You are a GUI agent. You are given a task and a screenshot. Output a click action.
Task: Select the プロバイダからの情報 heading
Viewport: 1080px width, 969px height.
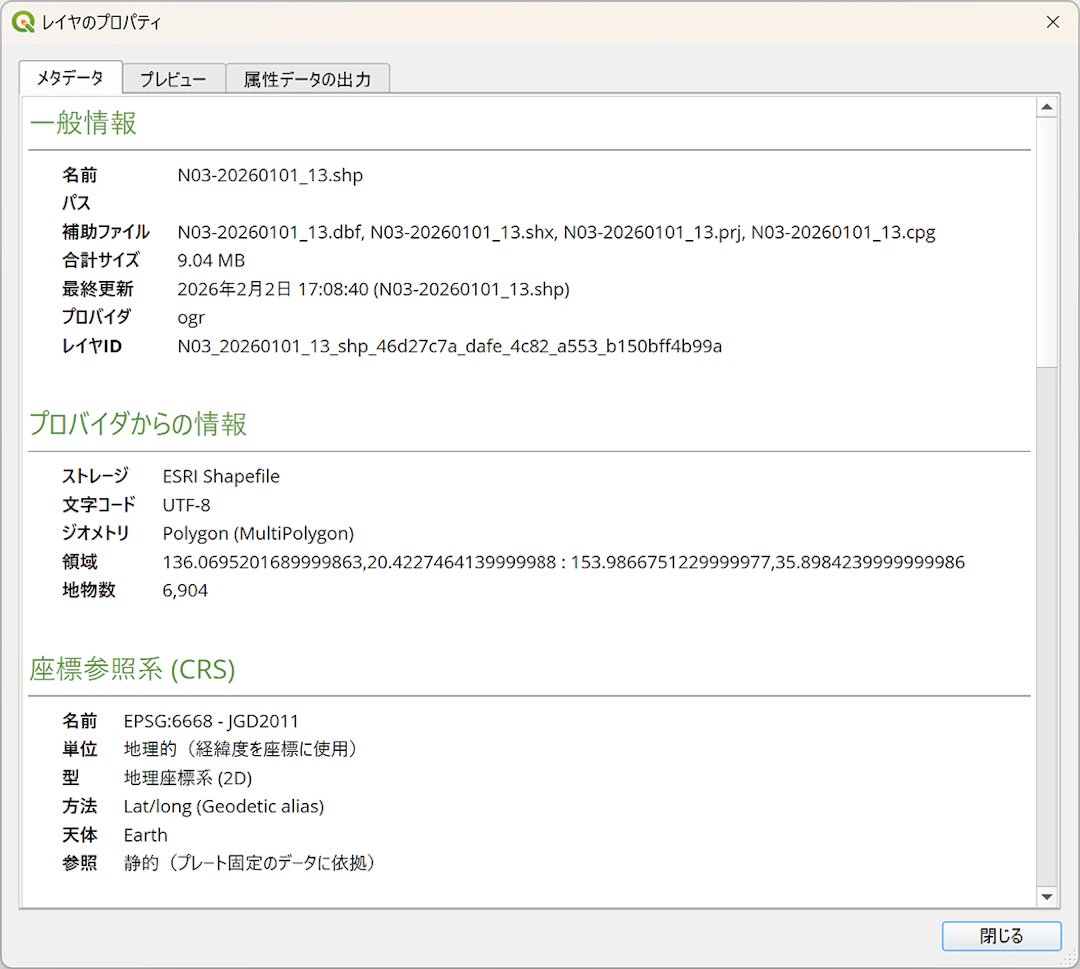[x=138, y=424]
